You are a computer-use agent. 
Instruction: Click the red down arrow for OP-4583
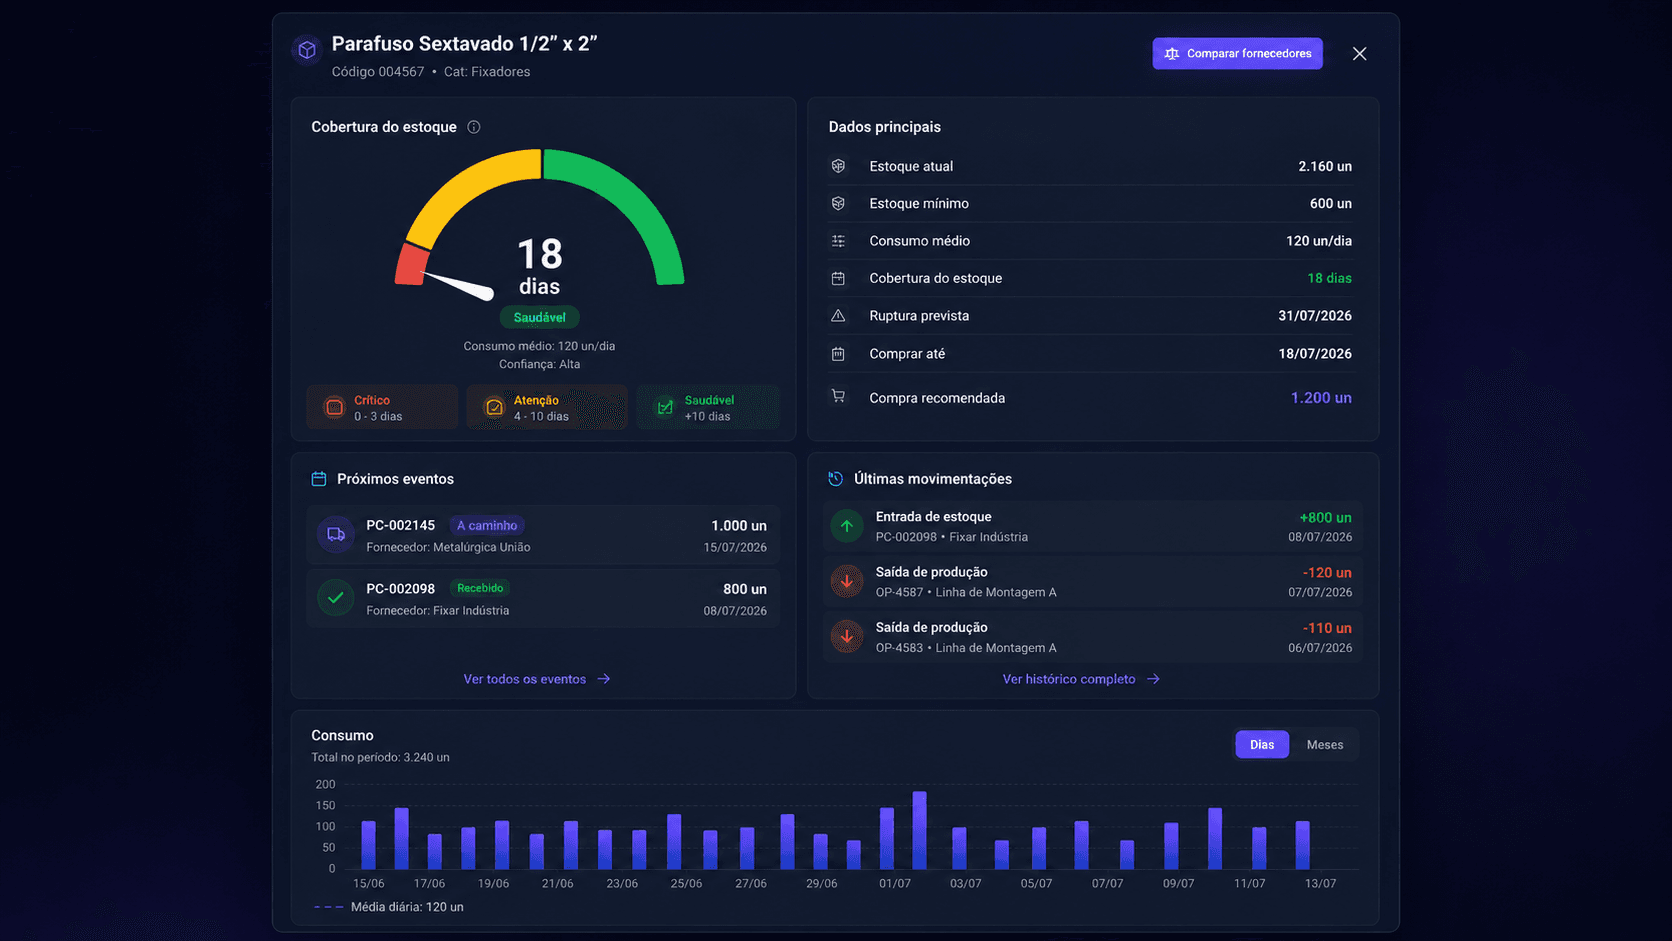coord(847,636)
